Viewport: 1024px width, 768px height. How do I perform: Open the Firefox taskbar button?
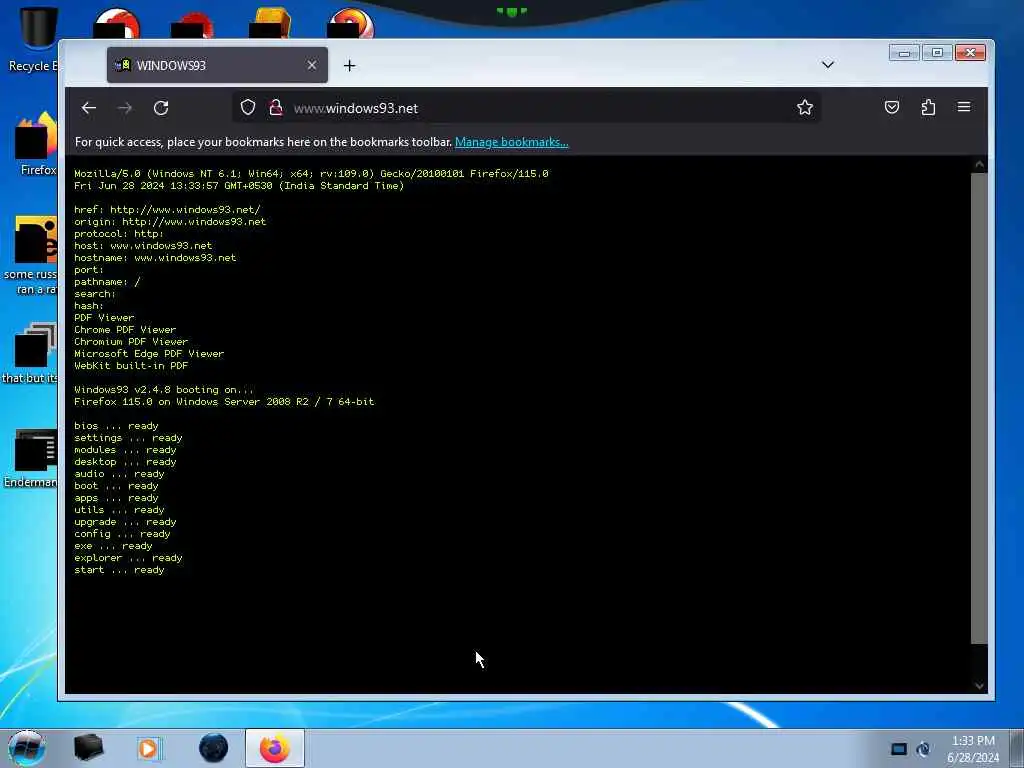[x=275, y=748]
